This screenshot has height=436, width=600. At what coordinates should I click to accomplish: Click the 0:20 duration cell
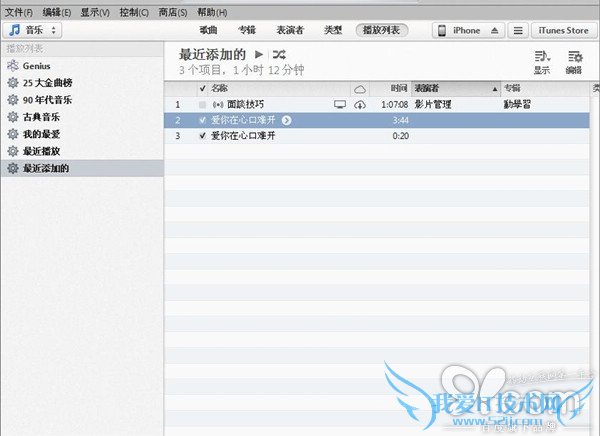(401, 136)
